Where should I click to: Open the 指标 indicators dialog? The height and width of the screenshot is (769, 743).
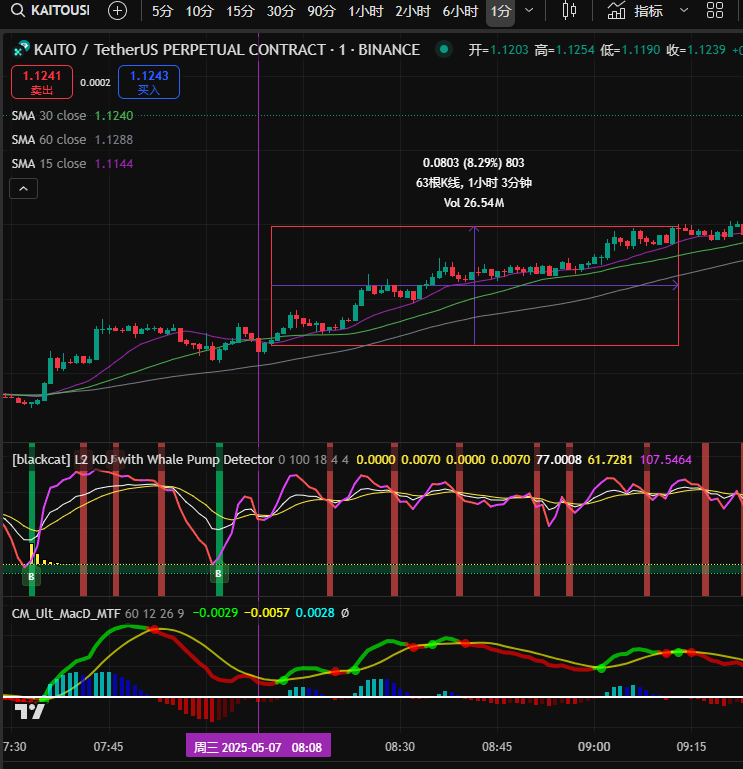coord(635,10)
